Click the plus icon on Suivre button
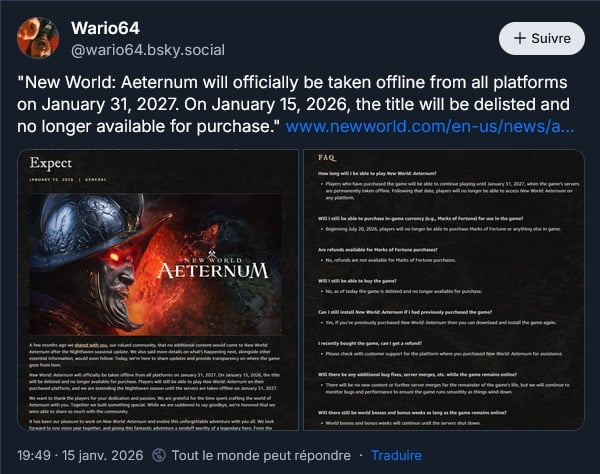 [520, 38]
